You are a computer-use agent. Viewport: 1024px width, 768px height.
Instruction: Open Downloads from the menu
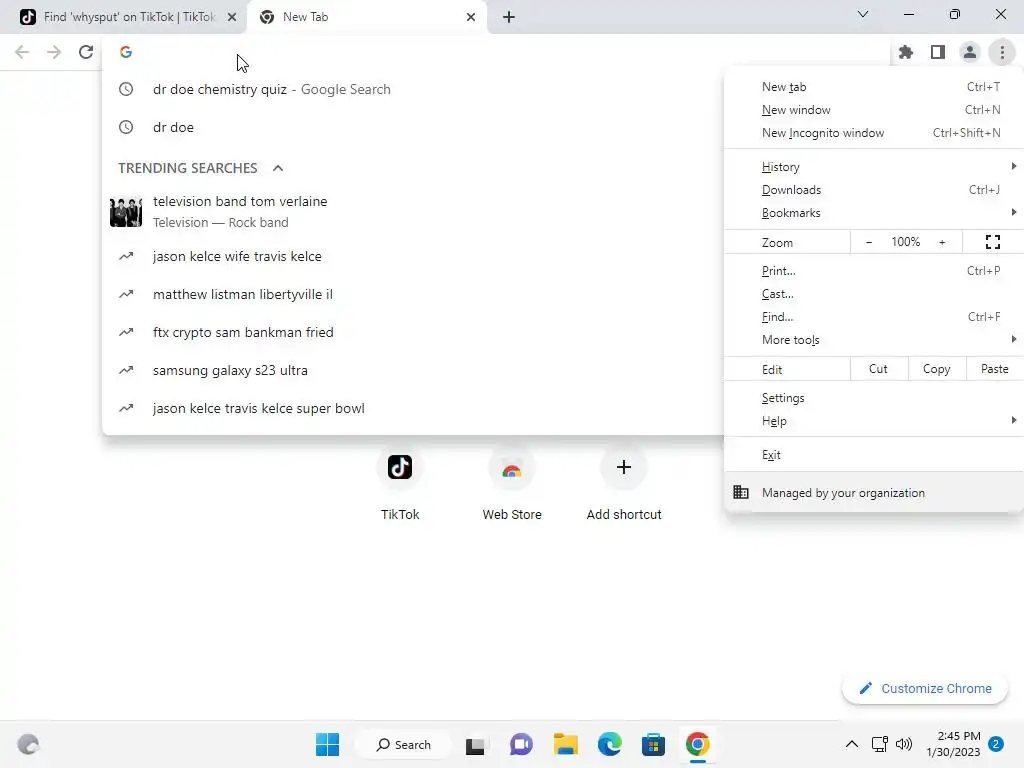874,190
